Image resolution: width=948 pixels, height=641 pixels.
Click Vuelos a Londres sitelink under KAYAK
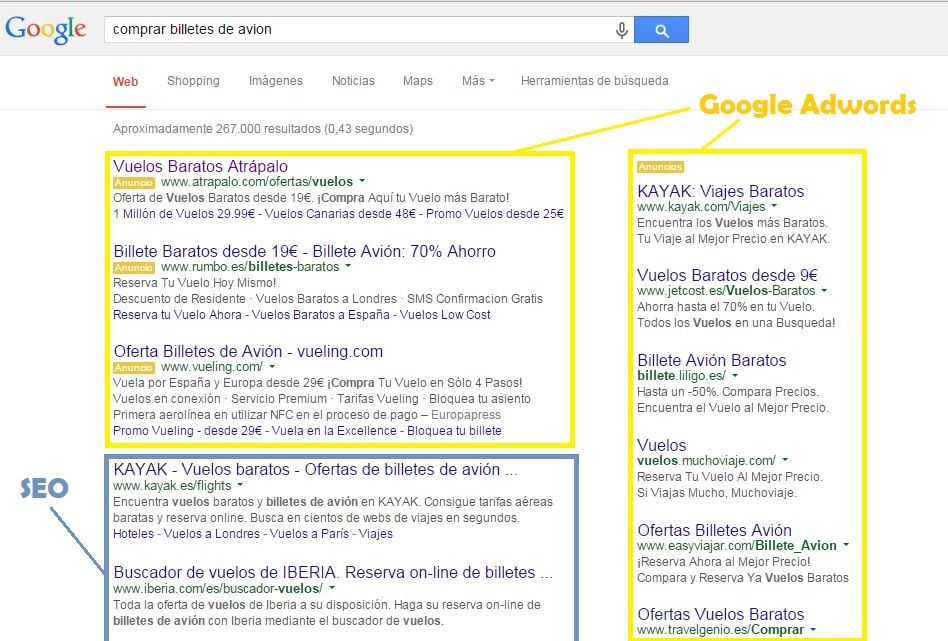click(212, 534)
